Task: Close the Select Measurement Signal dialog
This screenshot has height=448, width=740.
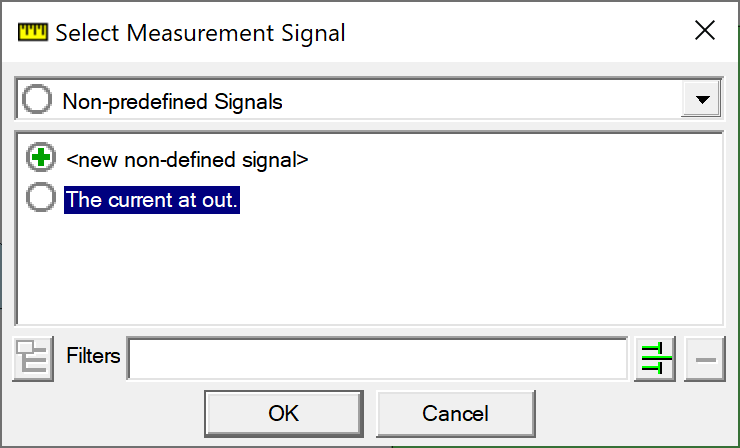Action: point(704,31)
